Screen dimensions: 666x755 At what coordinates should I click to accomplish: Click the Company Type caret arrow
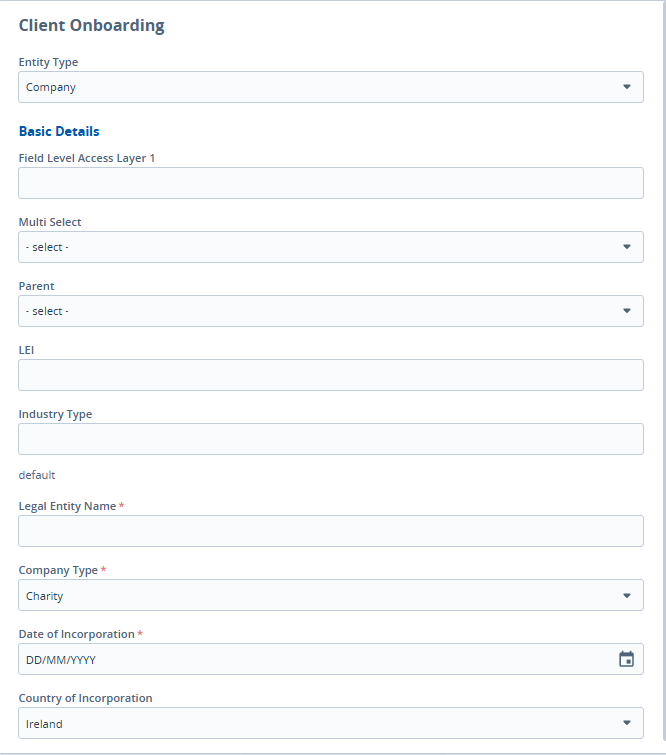627,596
